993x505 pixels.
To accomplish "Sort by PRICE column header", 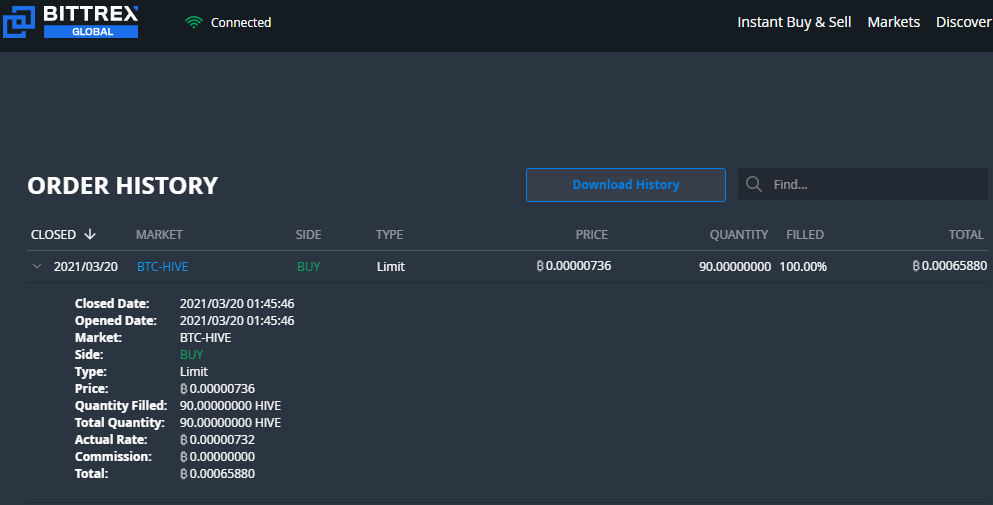I will click(x=591, y=234).
